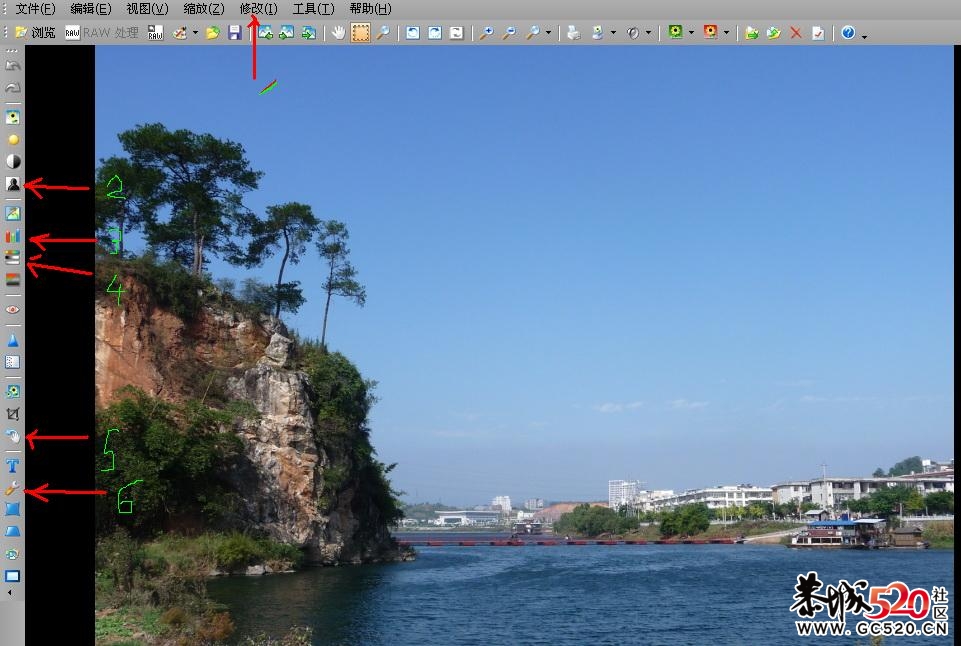Click the blue floppy disk save icon
The height and width of the screenshot is (646, 961).
click(235, 33)
